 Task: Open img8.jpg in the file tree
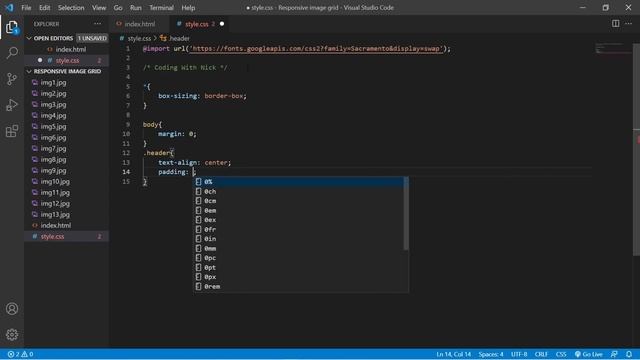[67, 160]
